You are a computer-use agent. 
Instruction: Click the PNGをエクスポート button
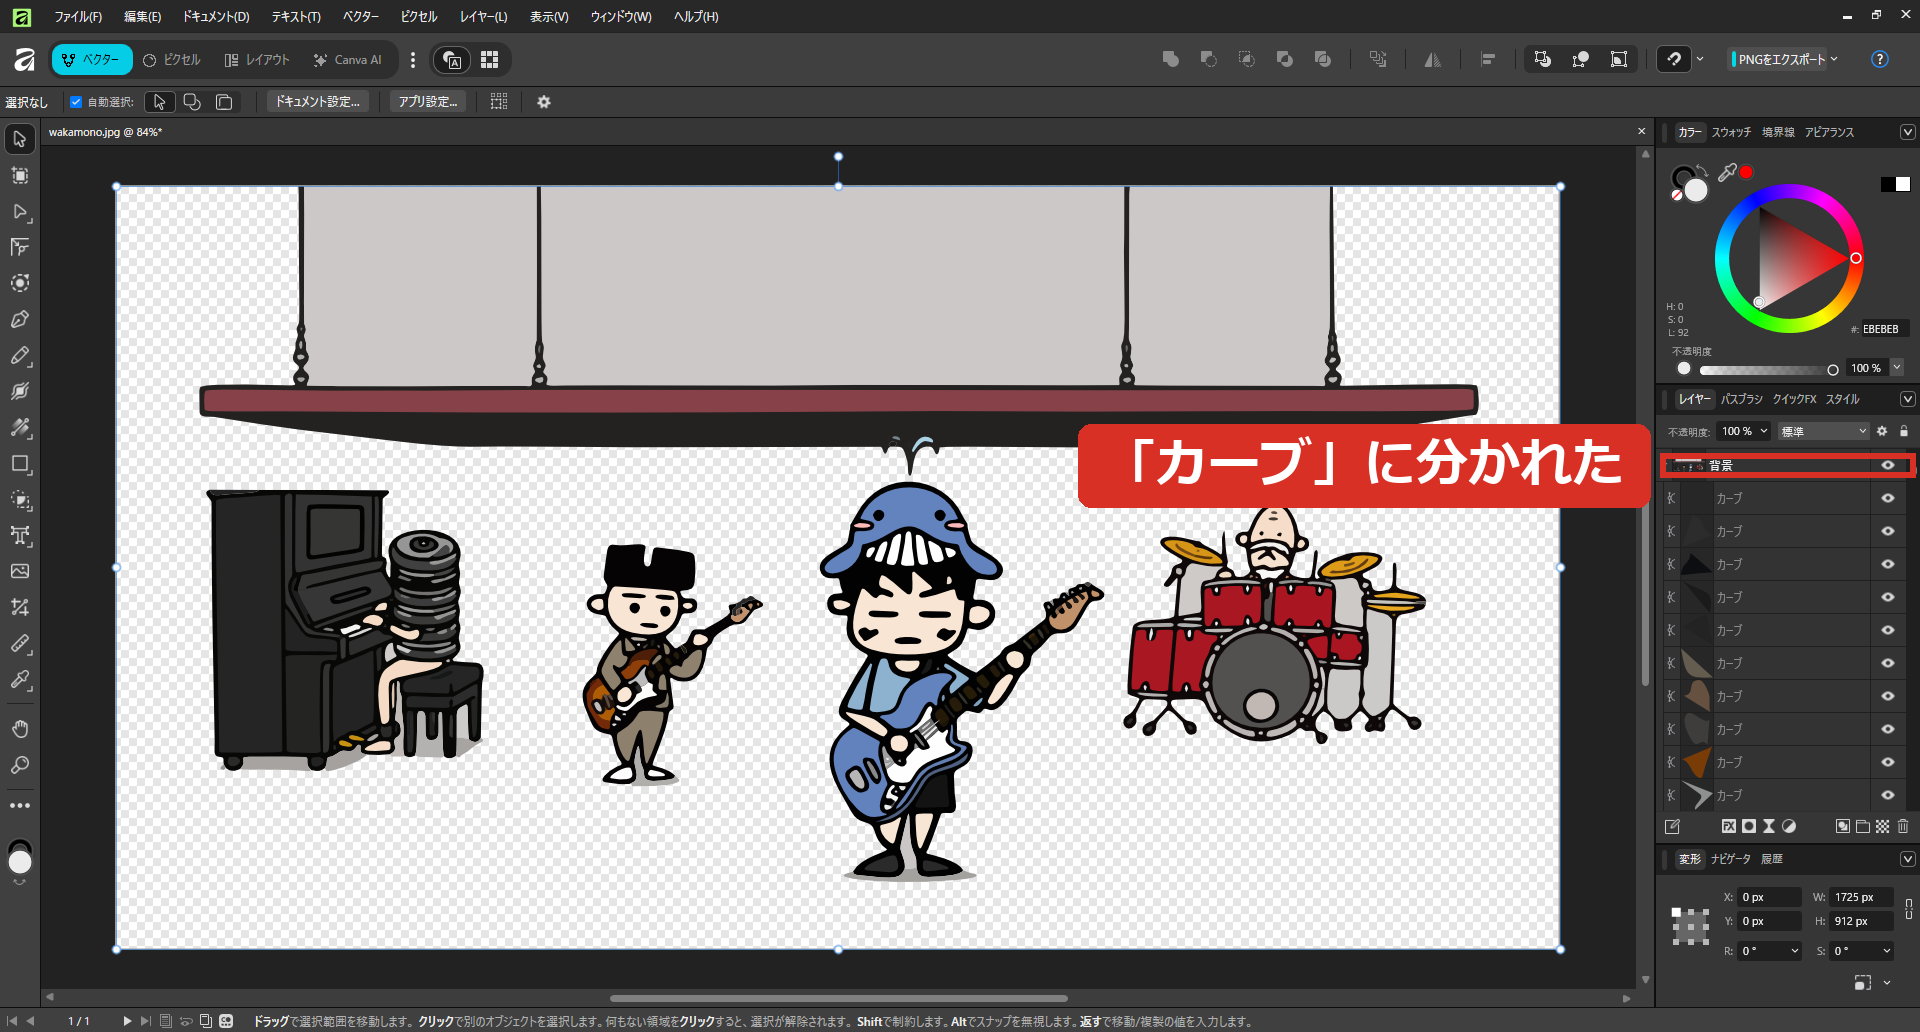[1781, 59]
